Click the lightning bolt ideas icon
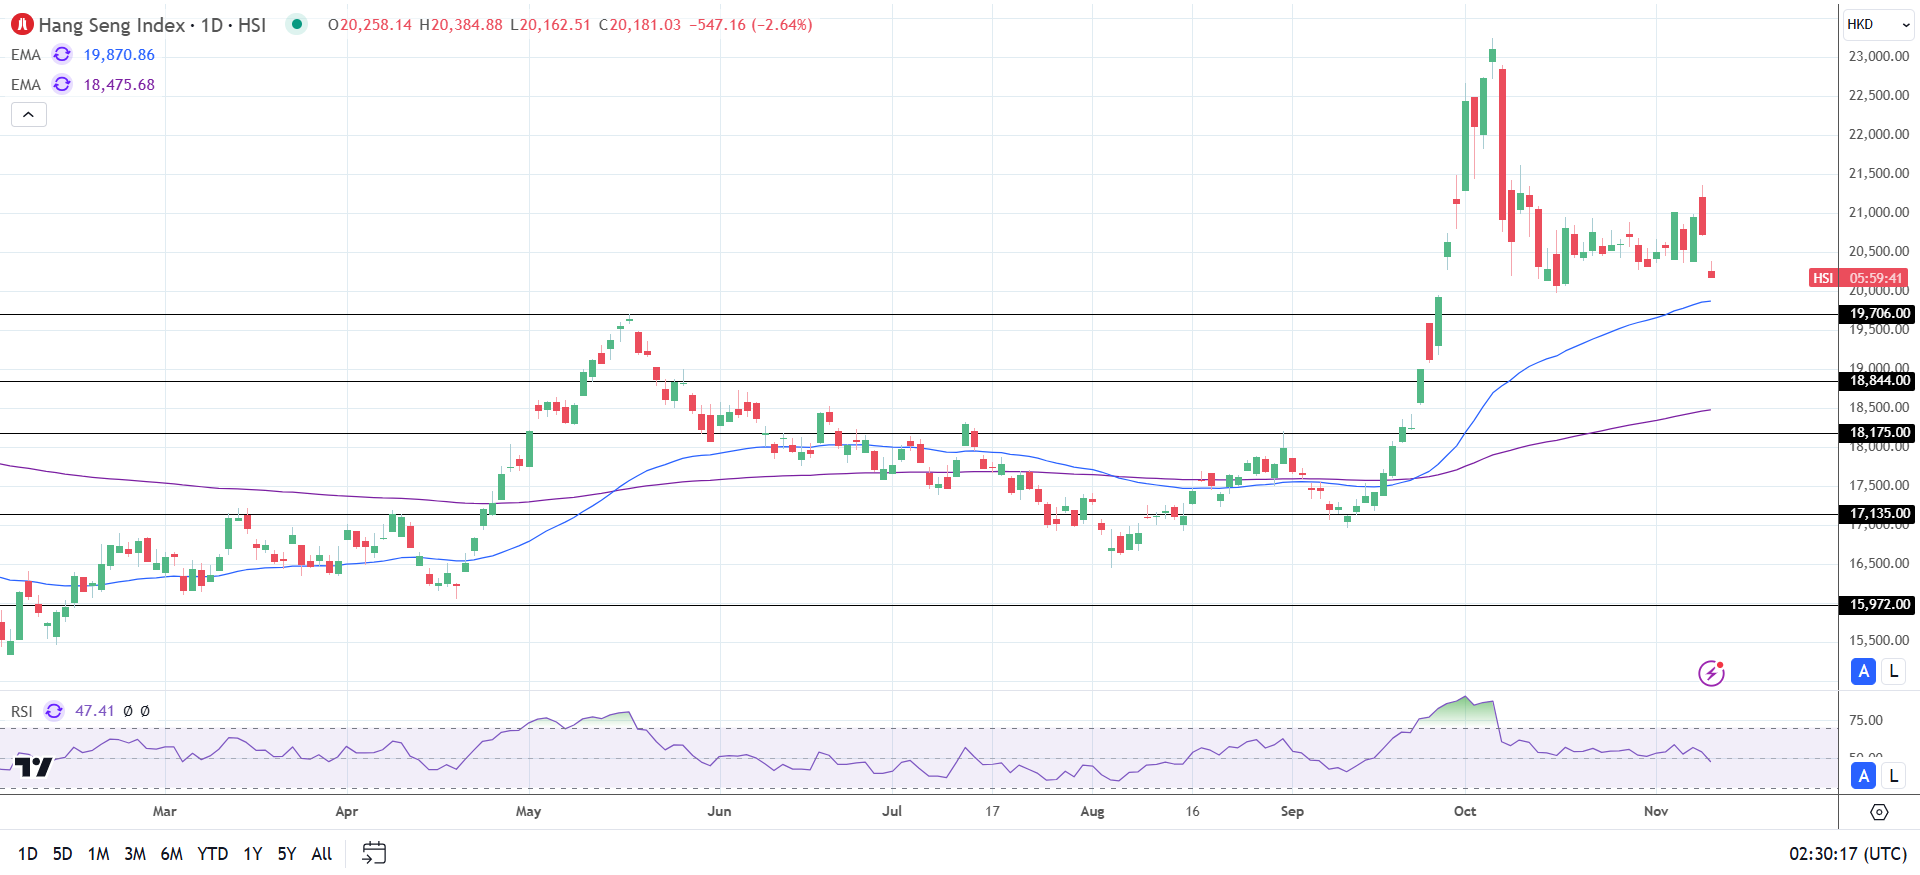Screen dimensions: 1920x875 1711,673
